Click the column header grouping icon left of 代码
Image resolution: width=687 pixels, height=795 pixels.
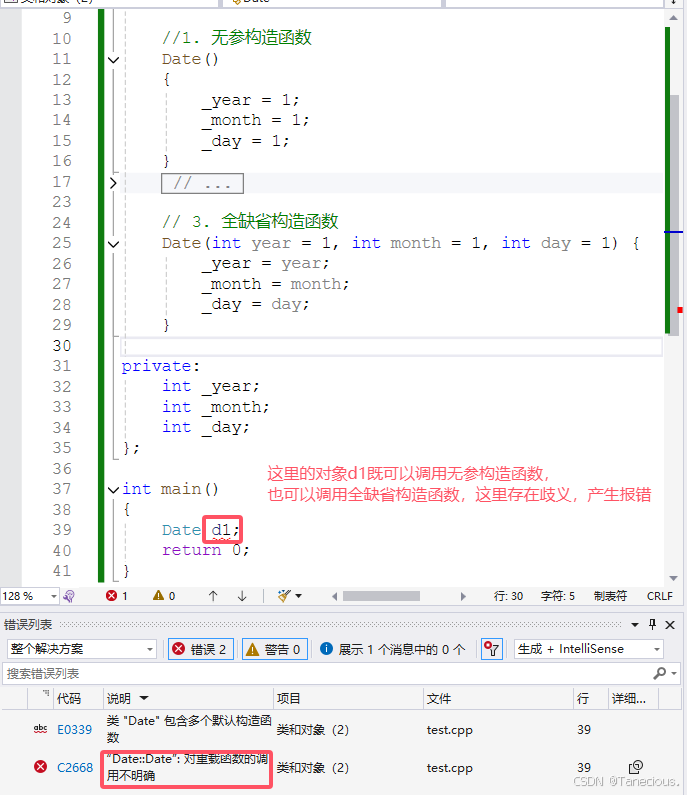point(46,693)
